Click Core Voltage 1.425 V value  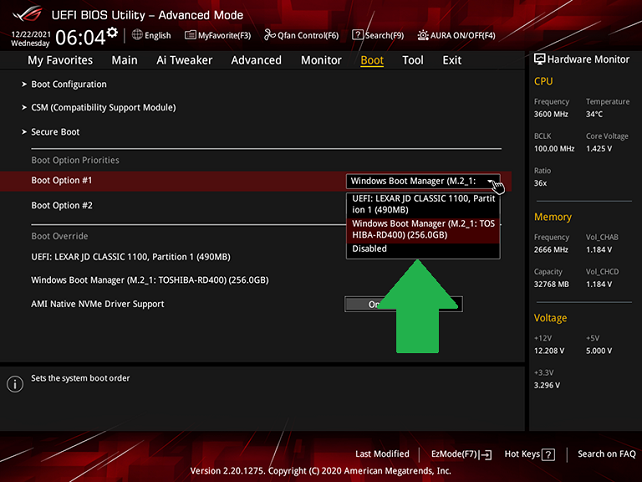click(599, 149)
